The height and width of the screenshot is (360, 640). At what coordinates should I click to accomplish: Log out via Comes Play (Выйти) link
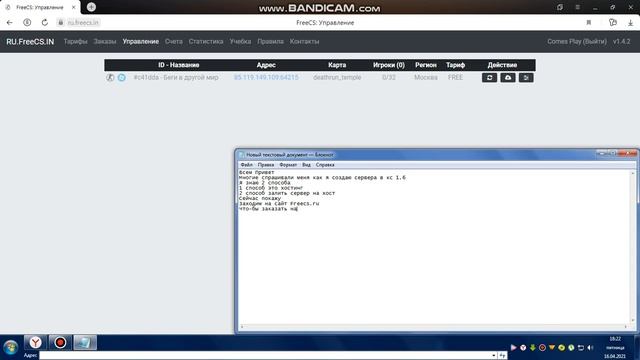577,41
